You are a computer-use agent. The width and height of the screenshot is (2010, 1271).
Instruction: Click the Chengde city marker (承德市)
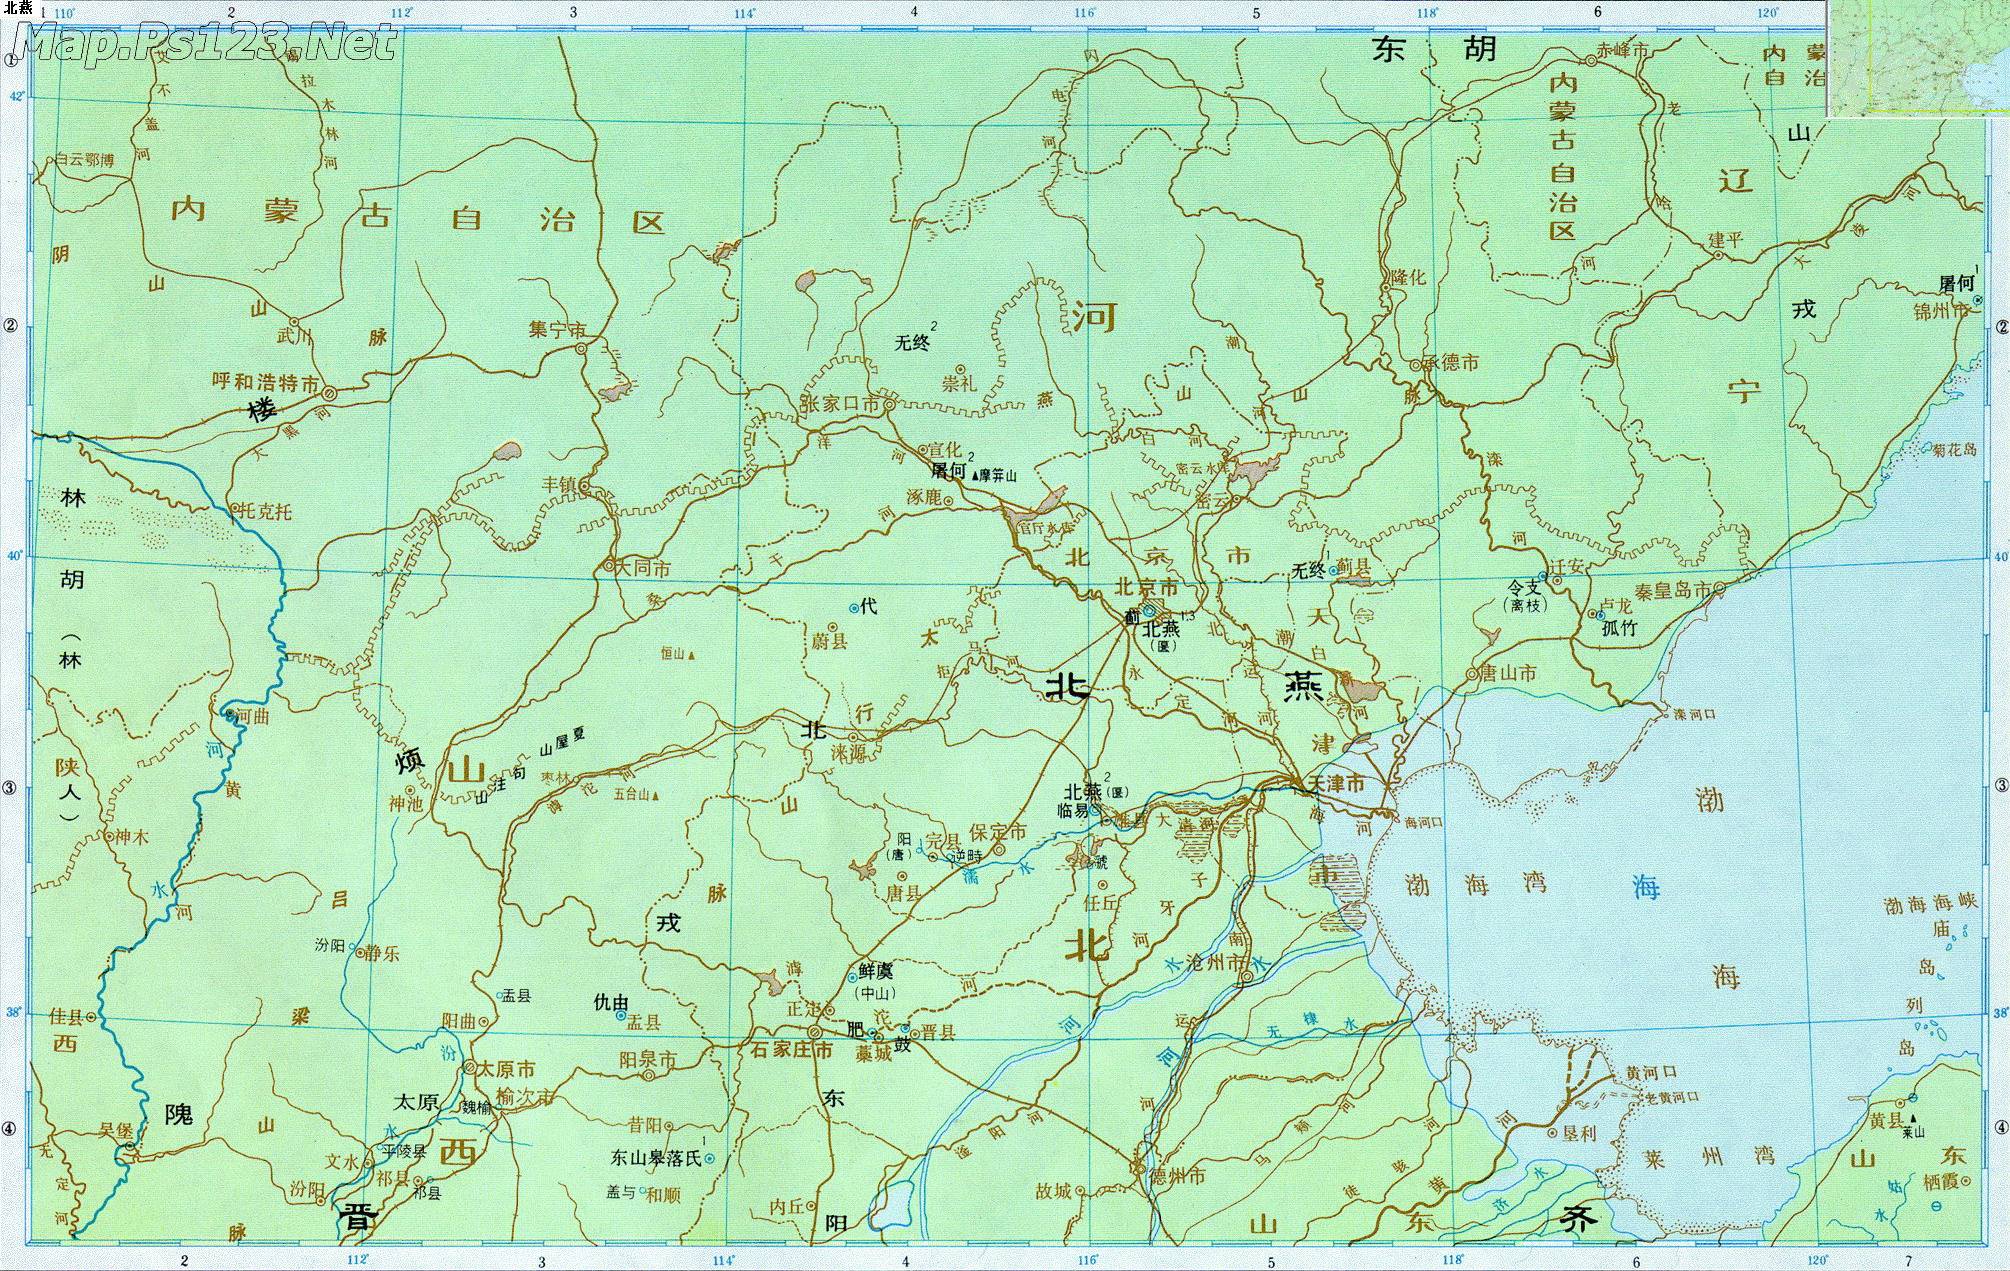pos(1415,365)
